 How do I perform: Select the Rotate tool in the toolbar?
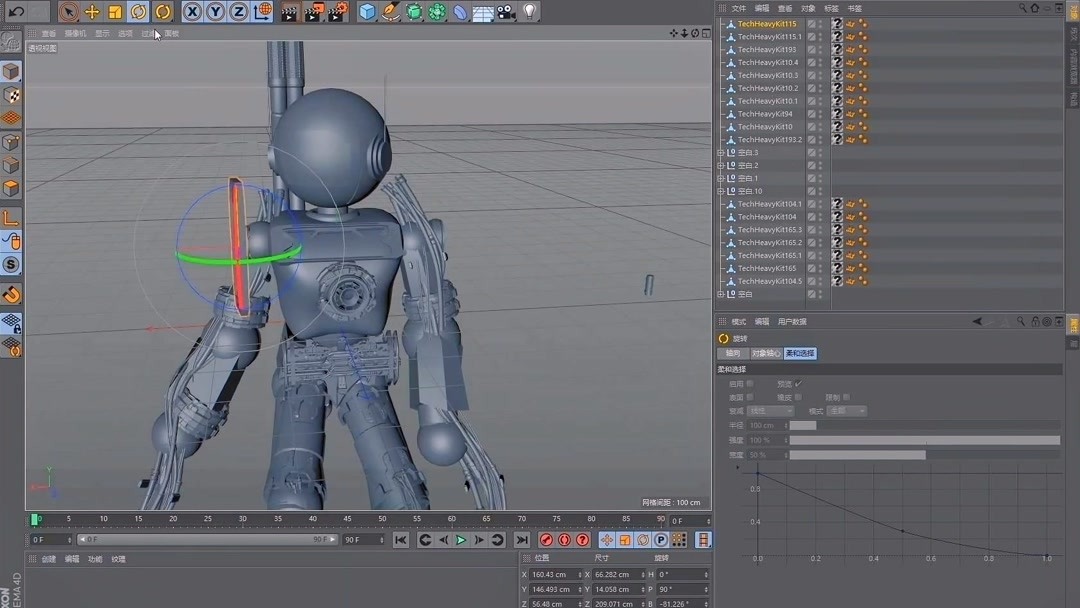pyautogui.click(x=140, y=11)
